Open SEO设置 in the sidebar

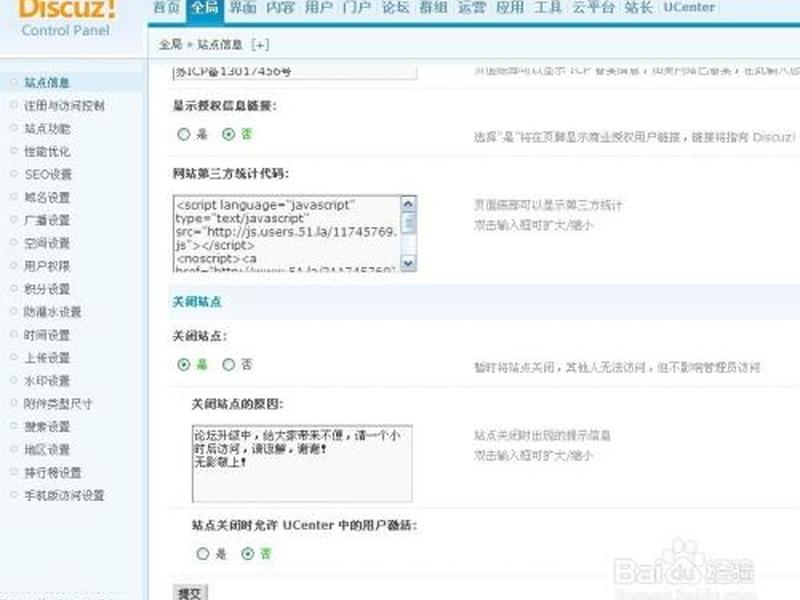[x=48, y=174]
